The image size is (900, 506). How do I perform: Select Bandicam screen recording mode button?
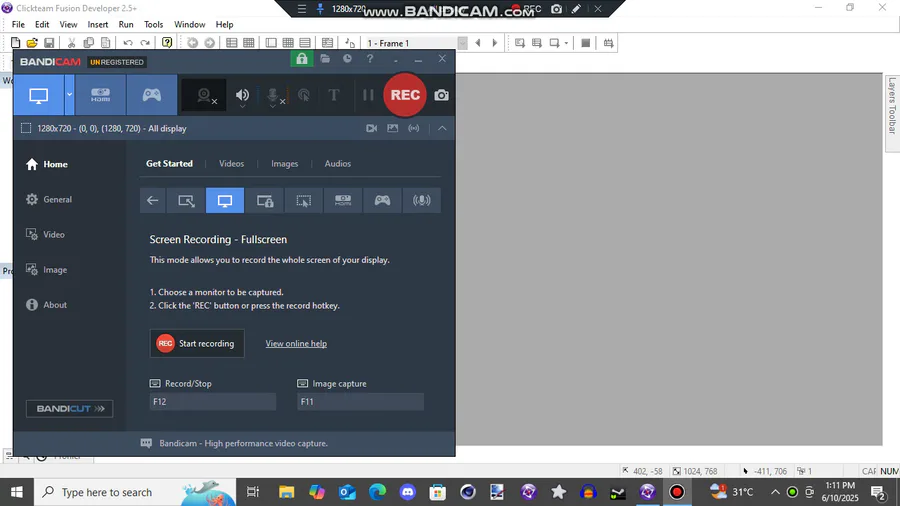pos(38,95)
